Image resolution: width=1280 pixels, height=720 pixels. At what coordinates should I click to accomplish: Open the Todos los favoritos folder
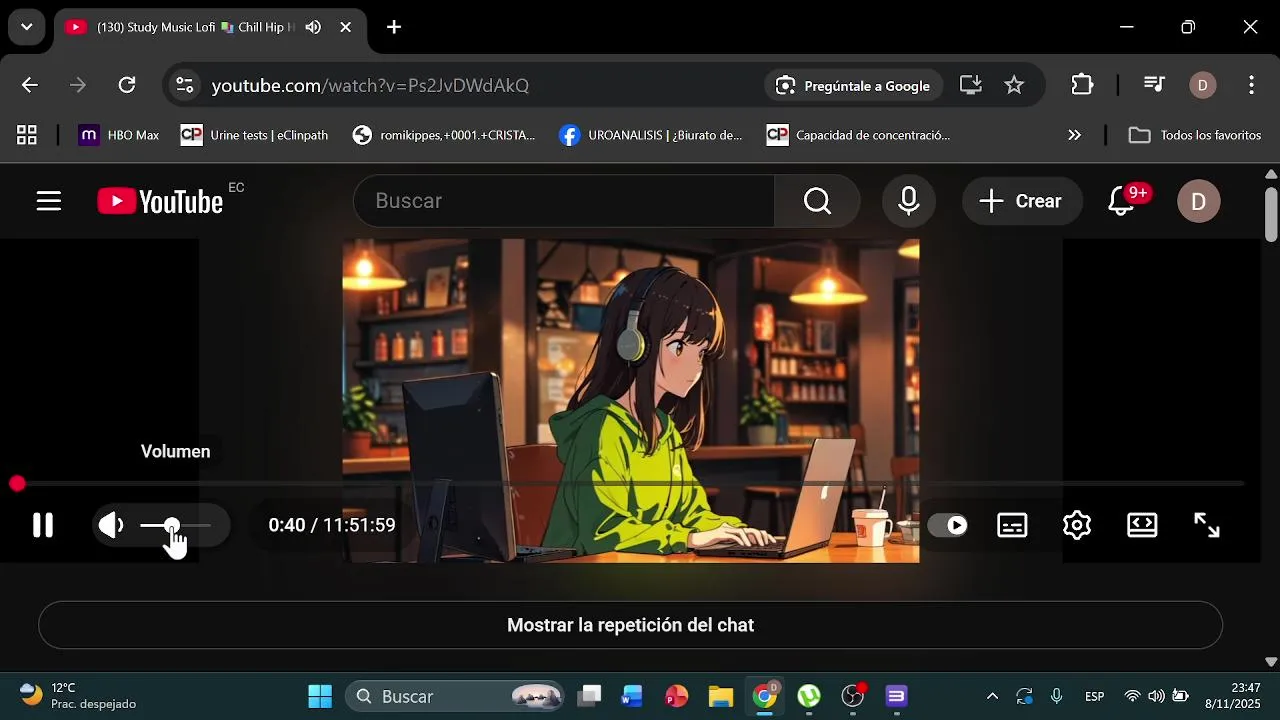pyautogui.click(x=1195, y=135)
